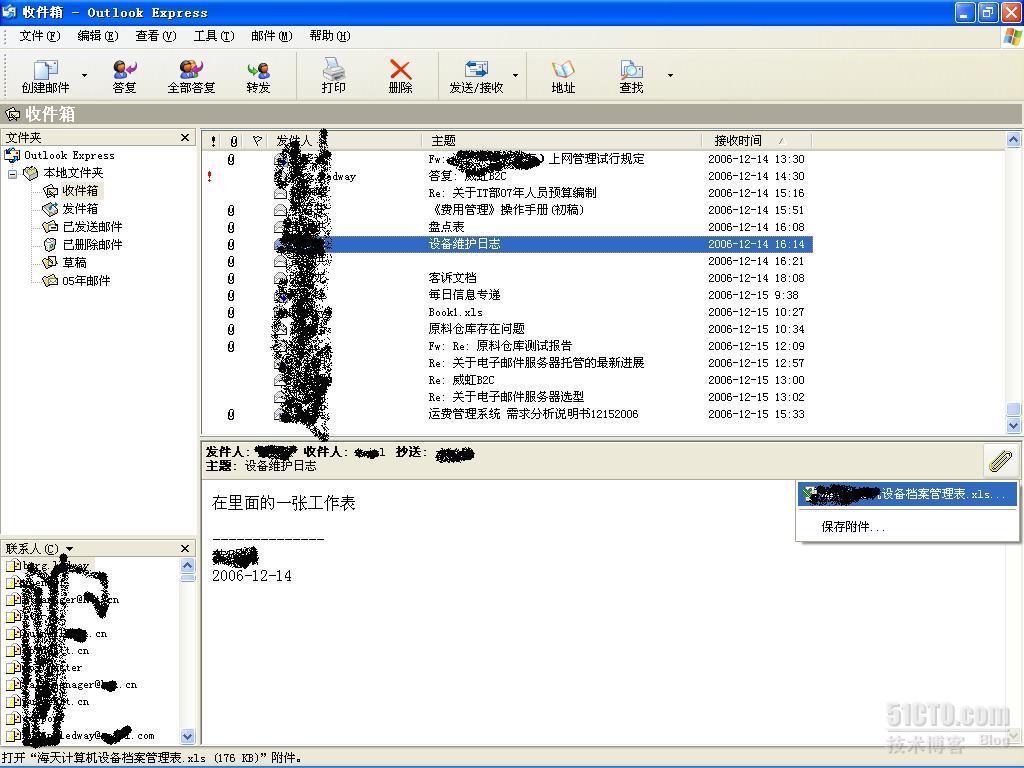Click attachment icon on 设备维护日志 row

click(231, 244)
